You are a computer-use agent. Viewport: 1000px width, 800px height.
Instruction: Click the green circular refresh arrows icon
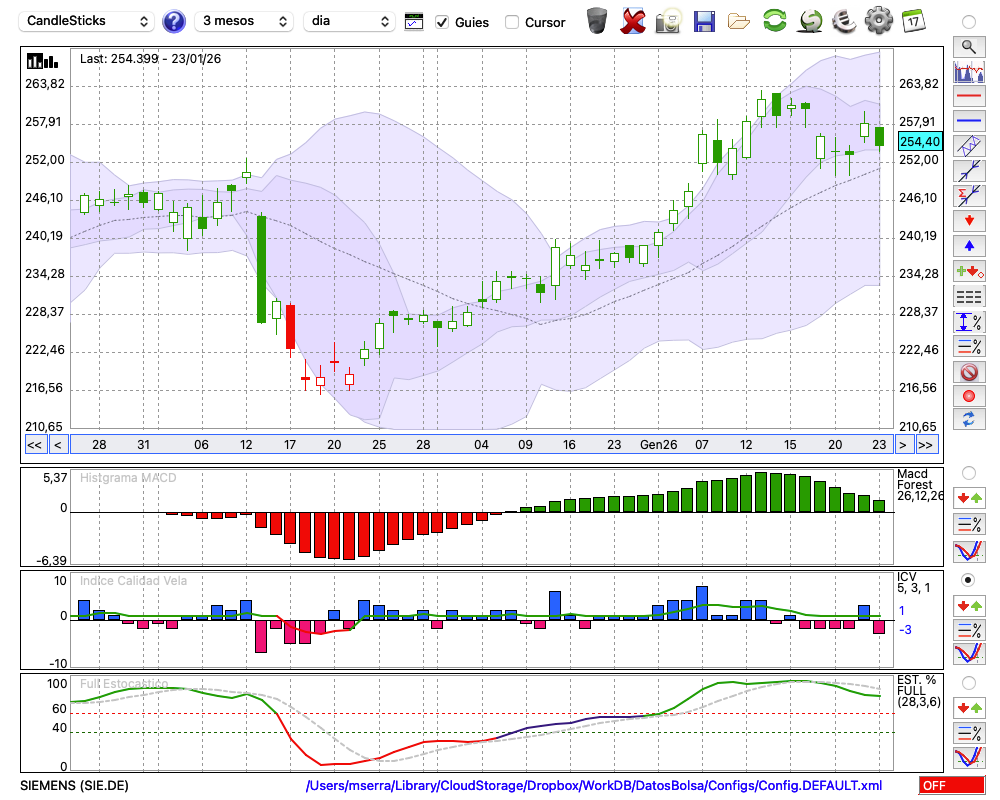pyautogui.click(x=774, y=21)
